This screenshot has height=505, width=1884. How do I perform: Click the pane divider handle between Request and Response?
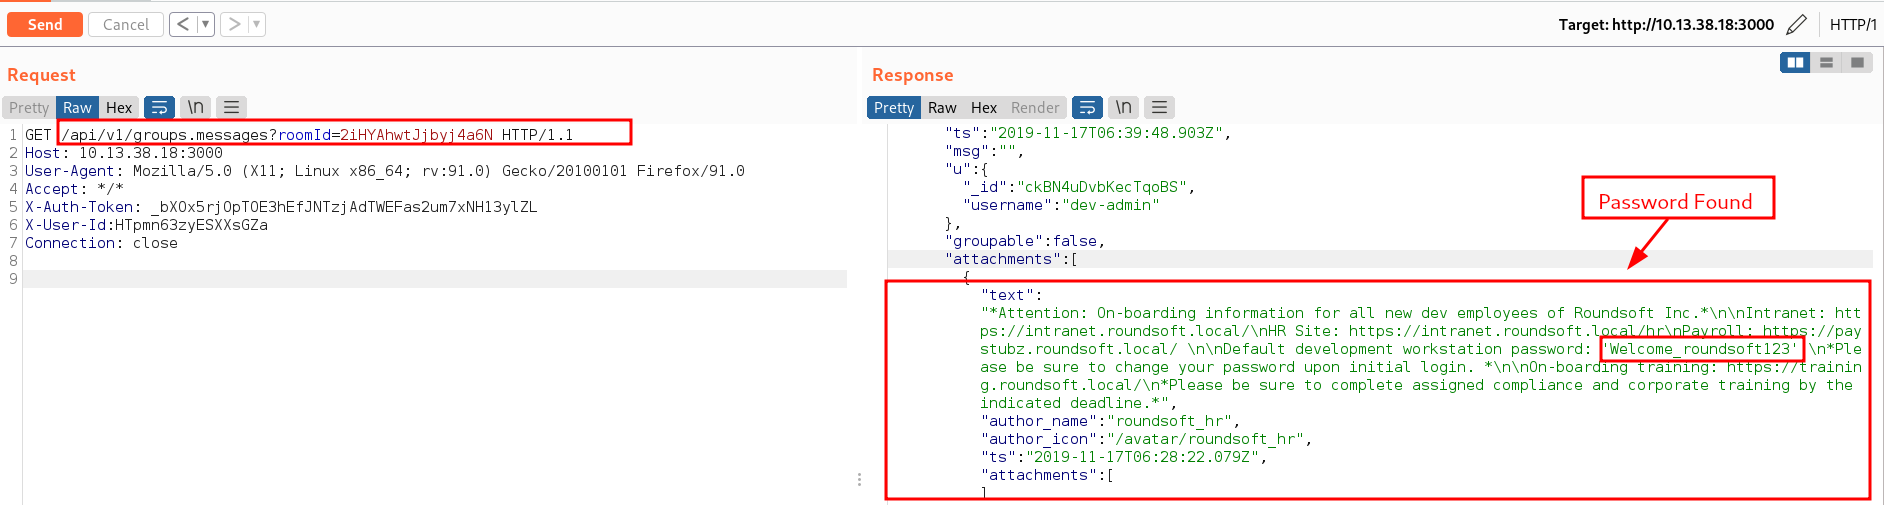pos(859,480)
